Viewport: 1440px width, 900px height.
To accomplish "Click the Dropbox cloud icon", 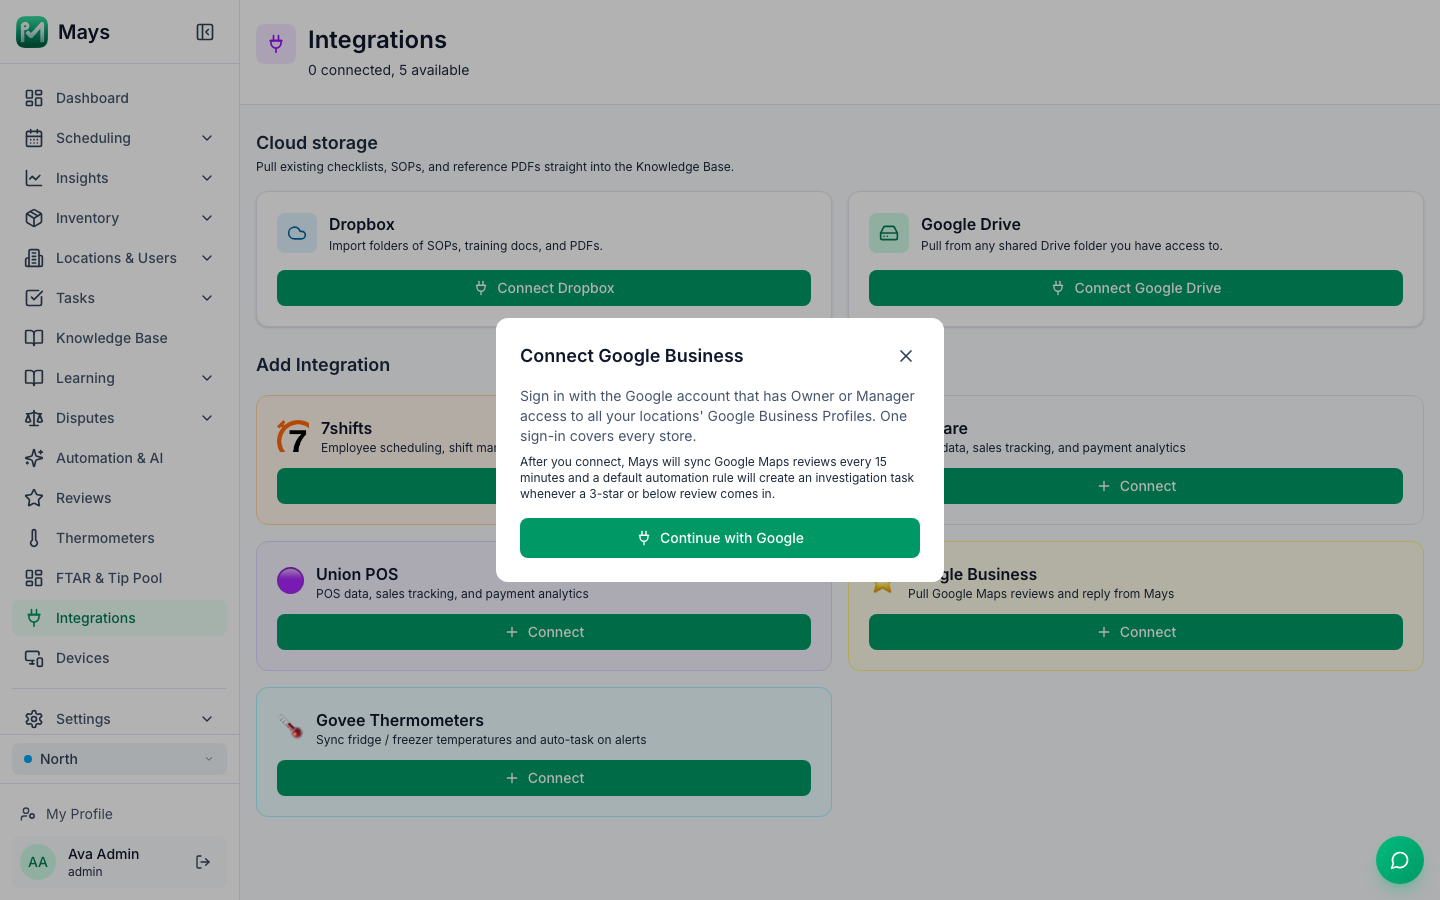I will [297, 233].
